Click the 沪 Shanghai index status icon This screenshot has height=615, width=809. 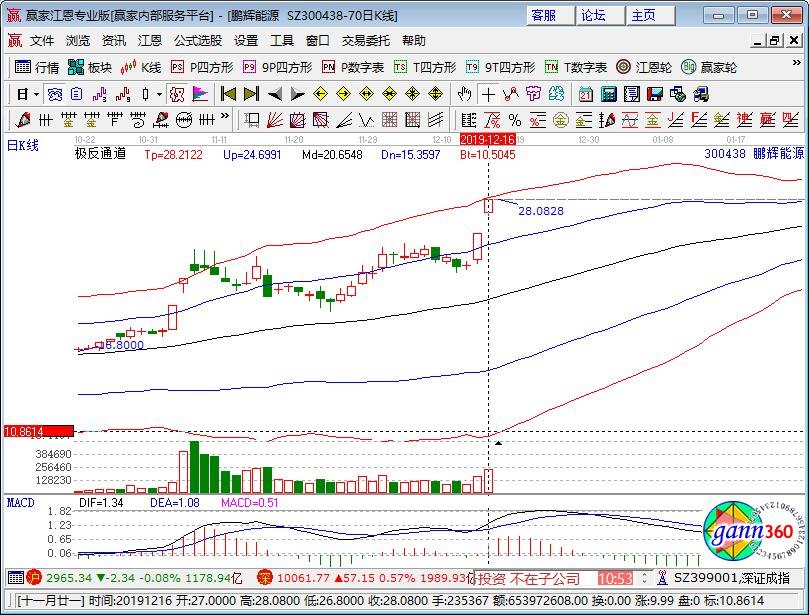coord(34,577)
